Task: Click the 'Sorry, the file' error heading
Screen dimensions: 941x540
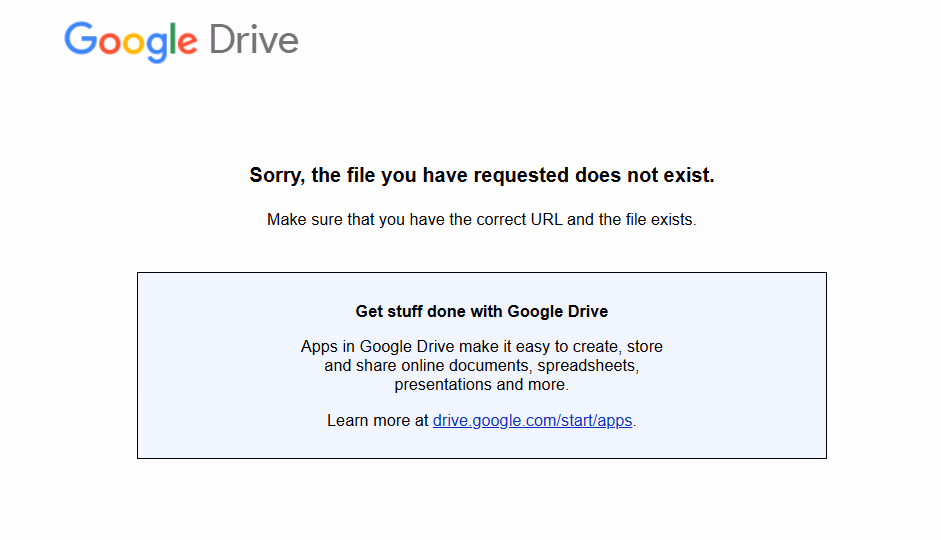Action: (x=482, y=175)
